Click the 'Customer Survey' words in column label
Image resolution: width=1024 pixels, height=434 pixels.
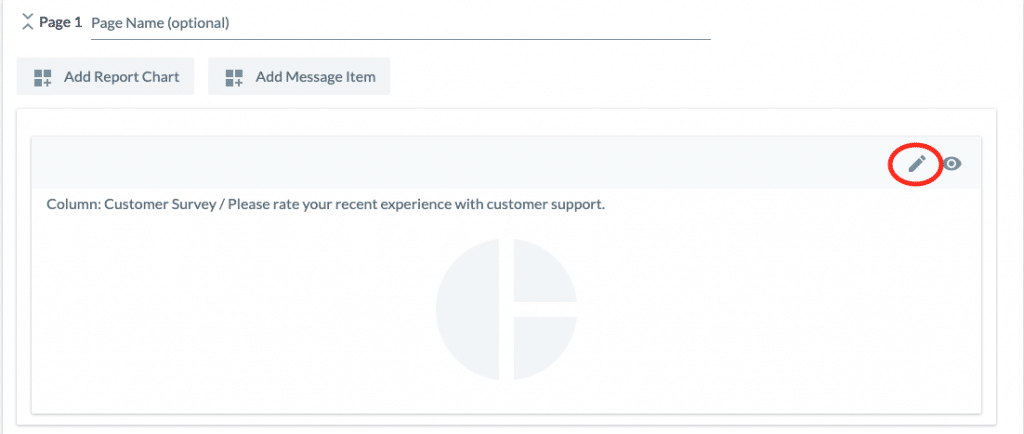[161, 204]
